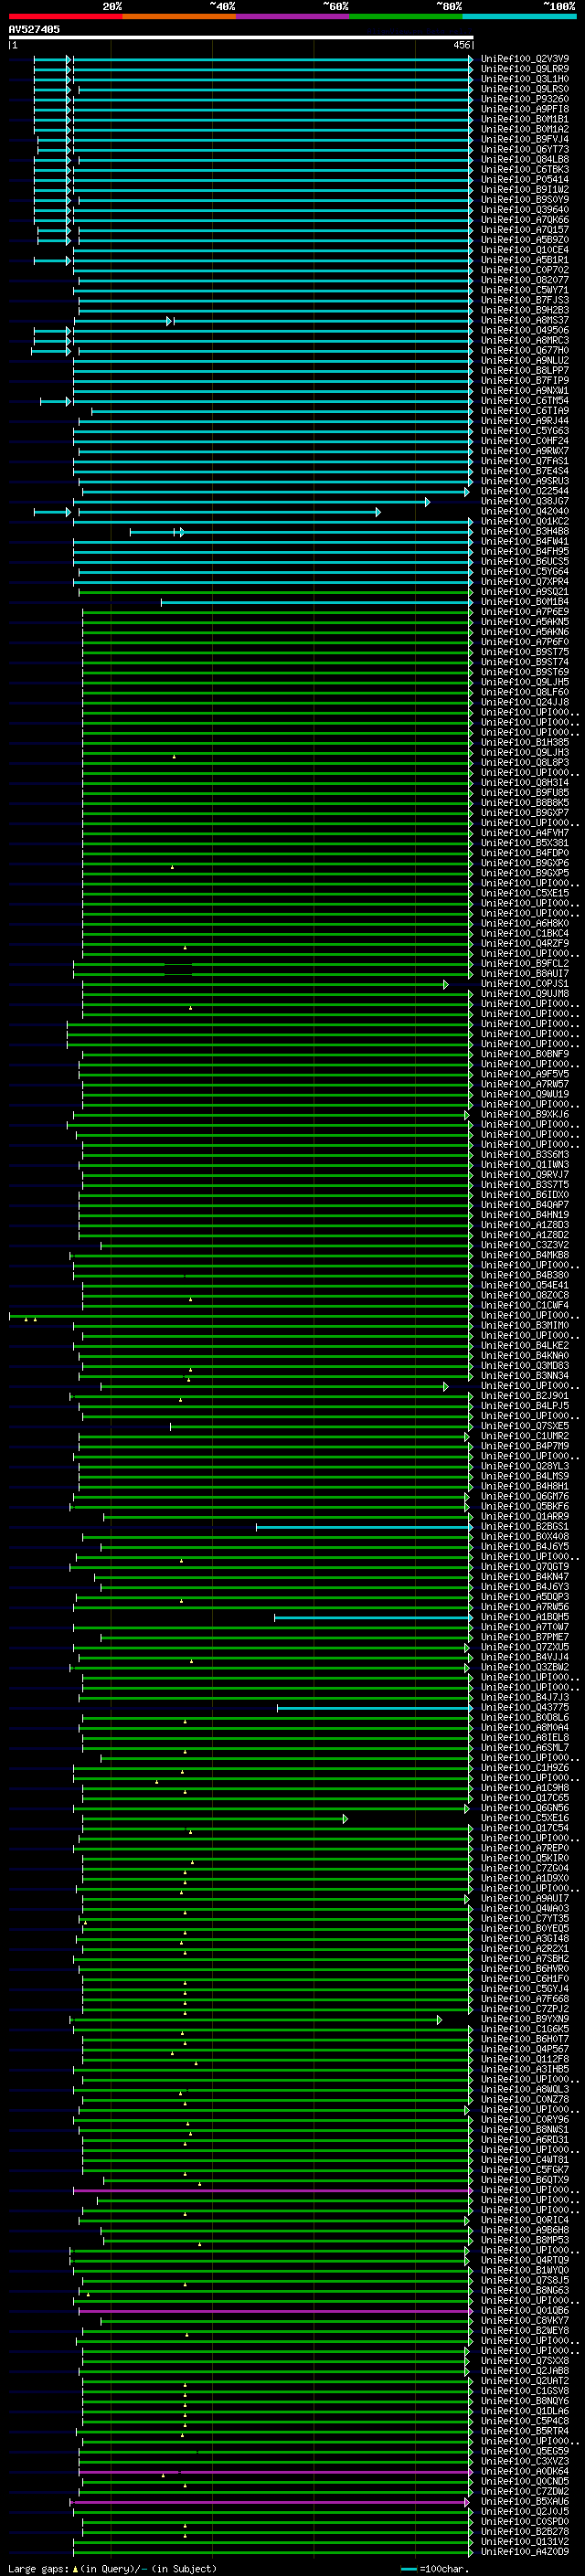Click the cyan alignment bar for UniRef100_A1BQH5
The height and width of the screenshot is (2576, 585).
click(x=374, y=1618)
